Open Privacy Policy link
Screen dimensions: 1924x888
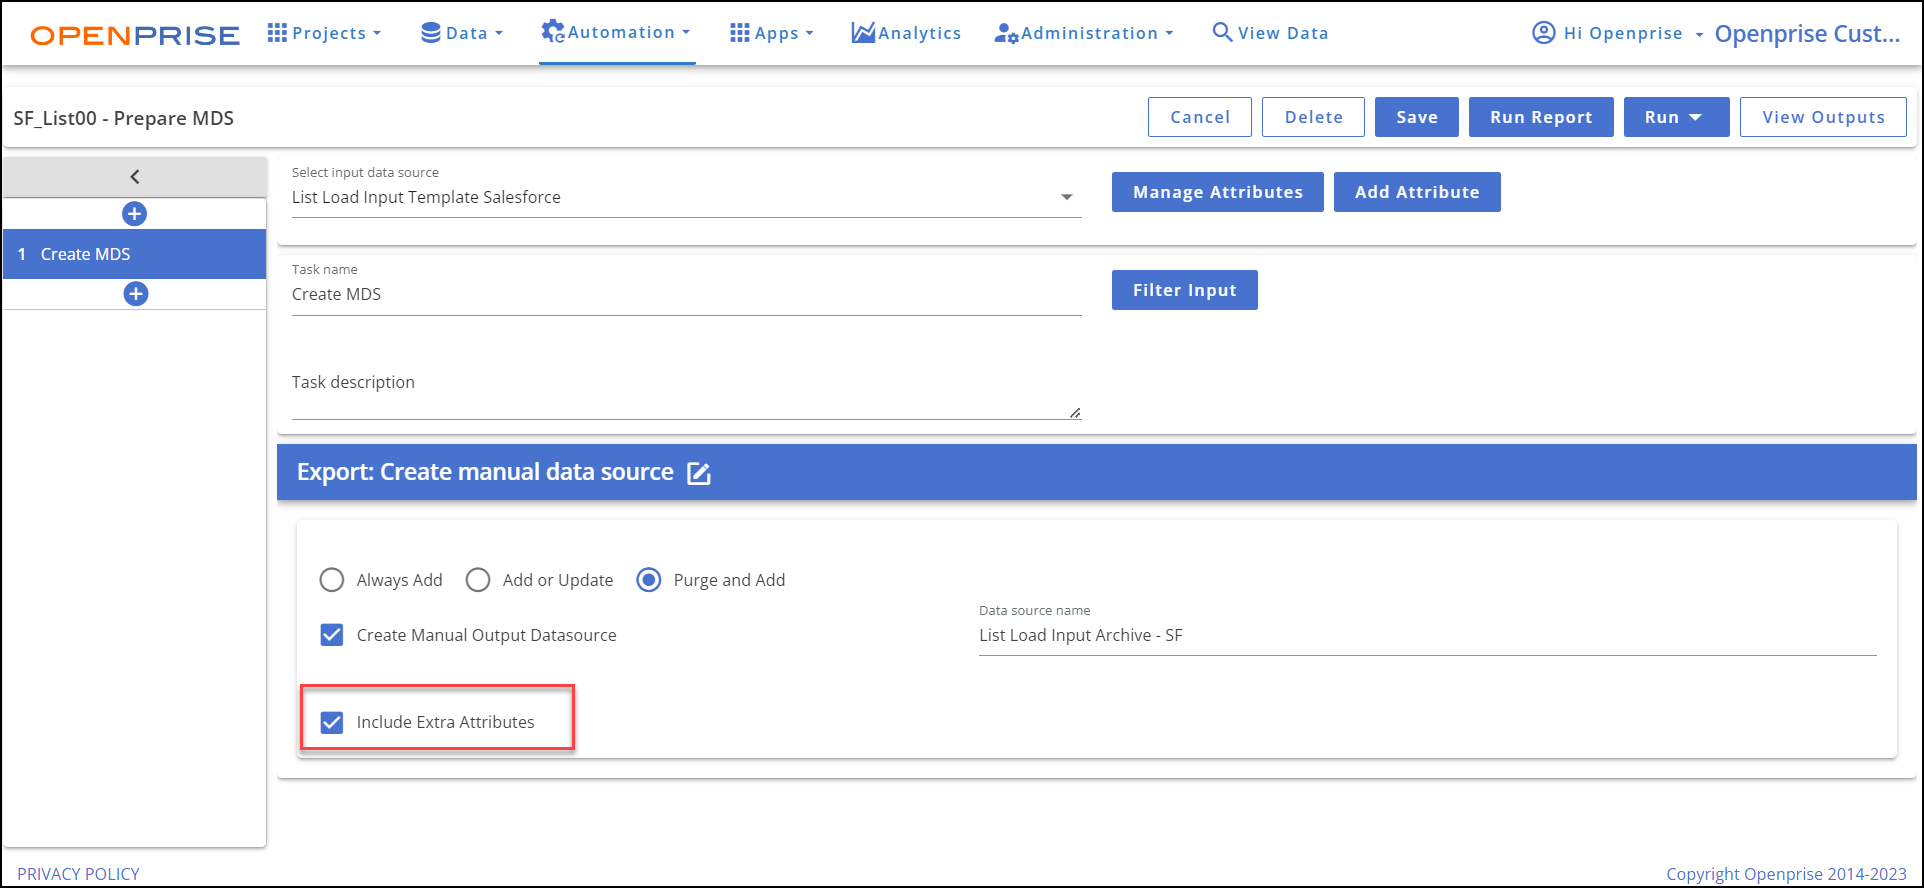pyautogui.click(x=78, y=874)
